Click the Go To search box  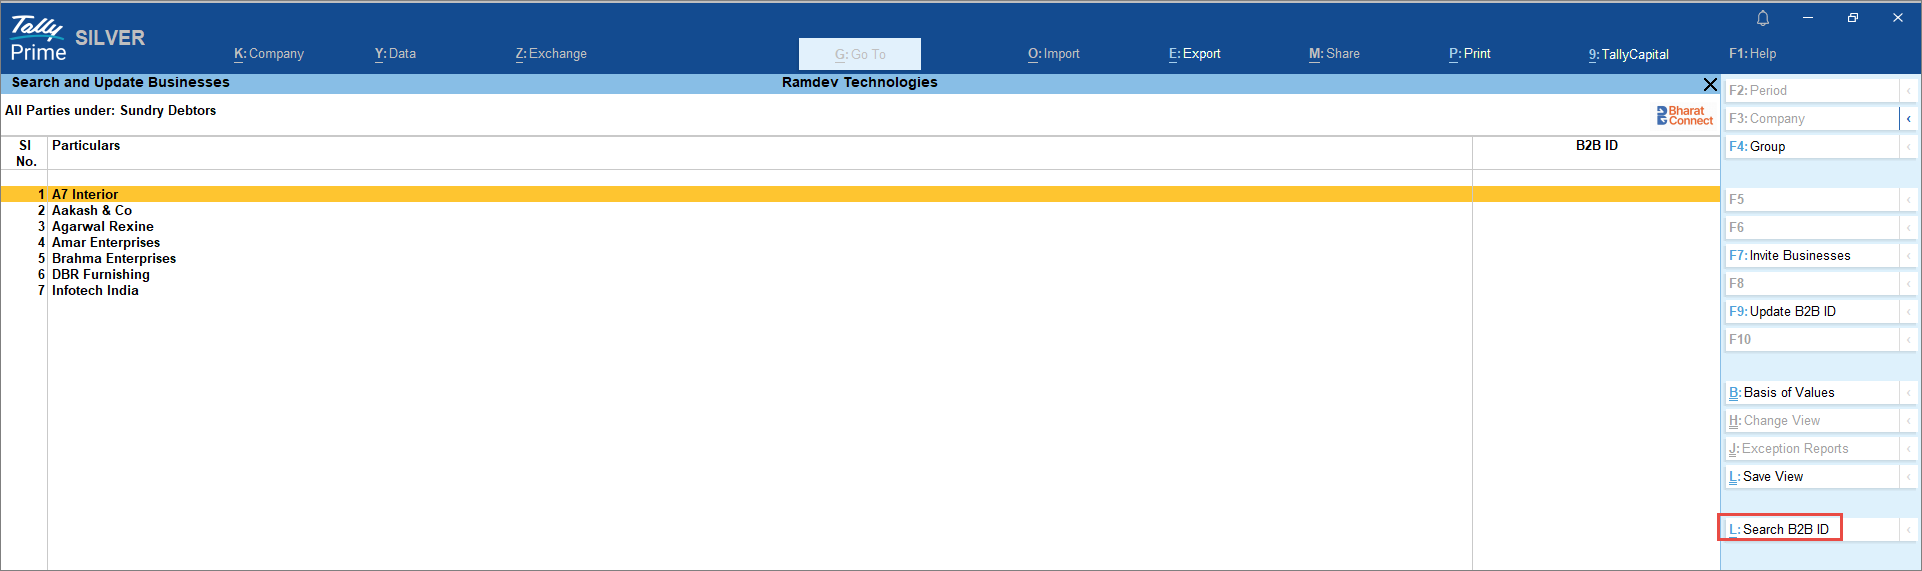tap(859, 54)
